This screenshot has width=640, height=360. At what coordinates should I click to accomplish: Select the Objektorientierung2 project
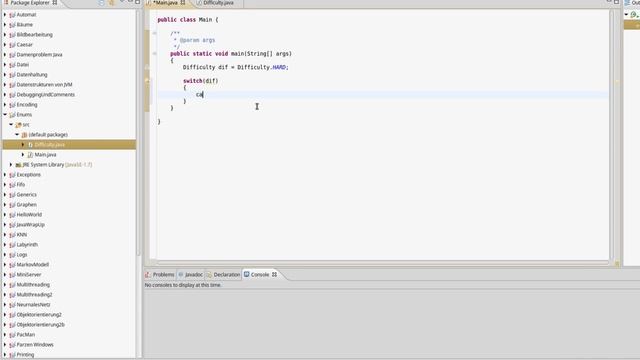click(x=39, y=315)
